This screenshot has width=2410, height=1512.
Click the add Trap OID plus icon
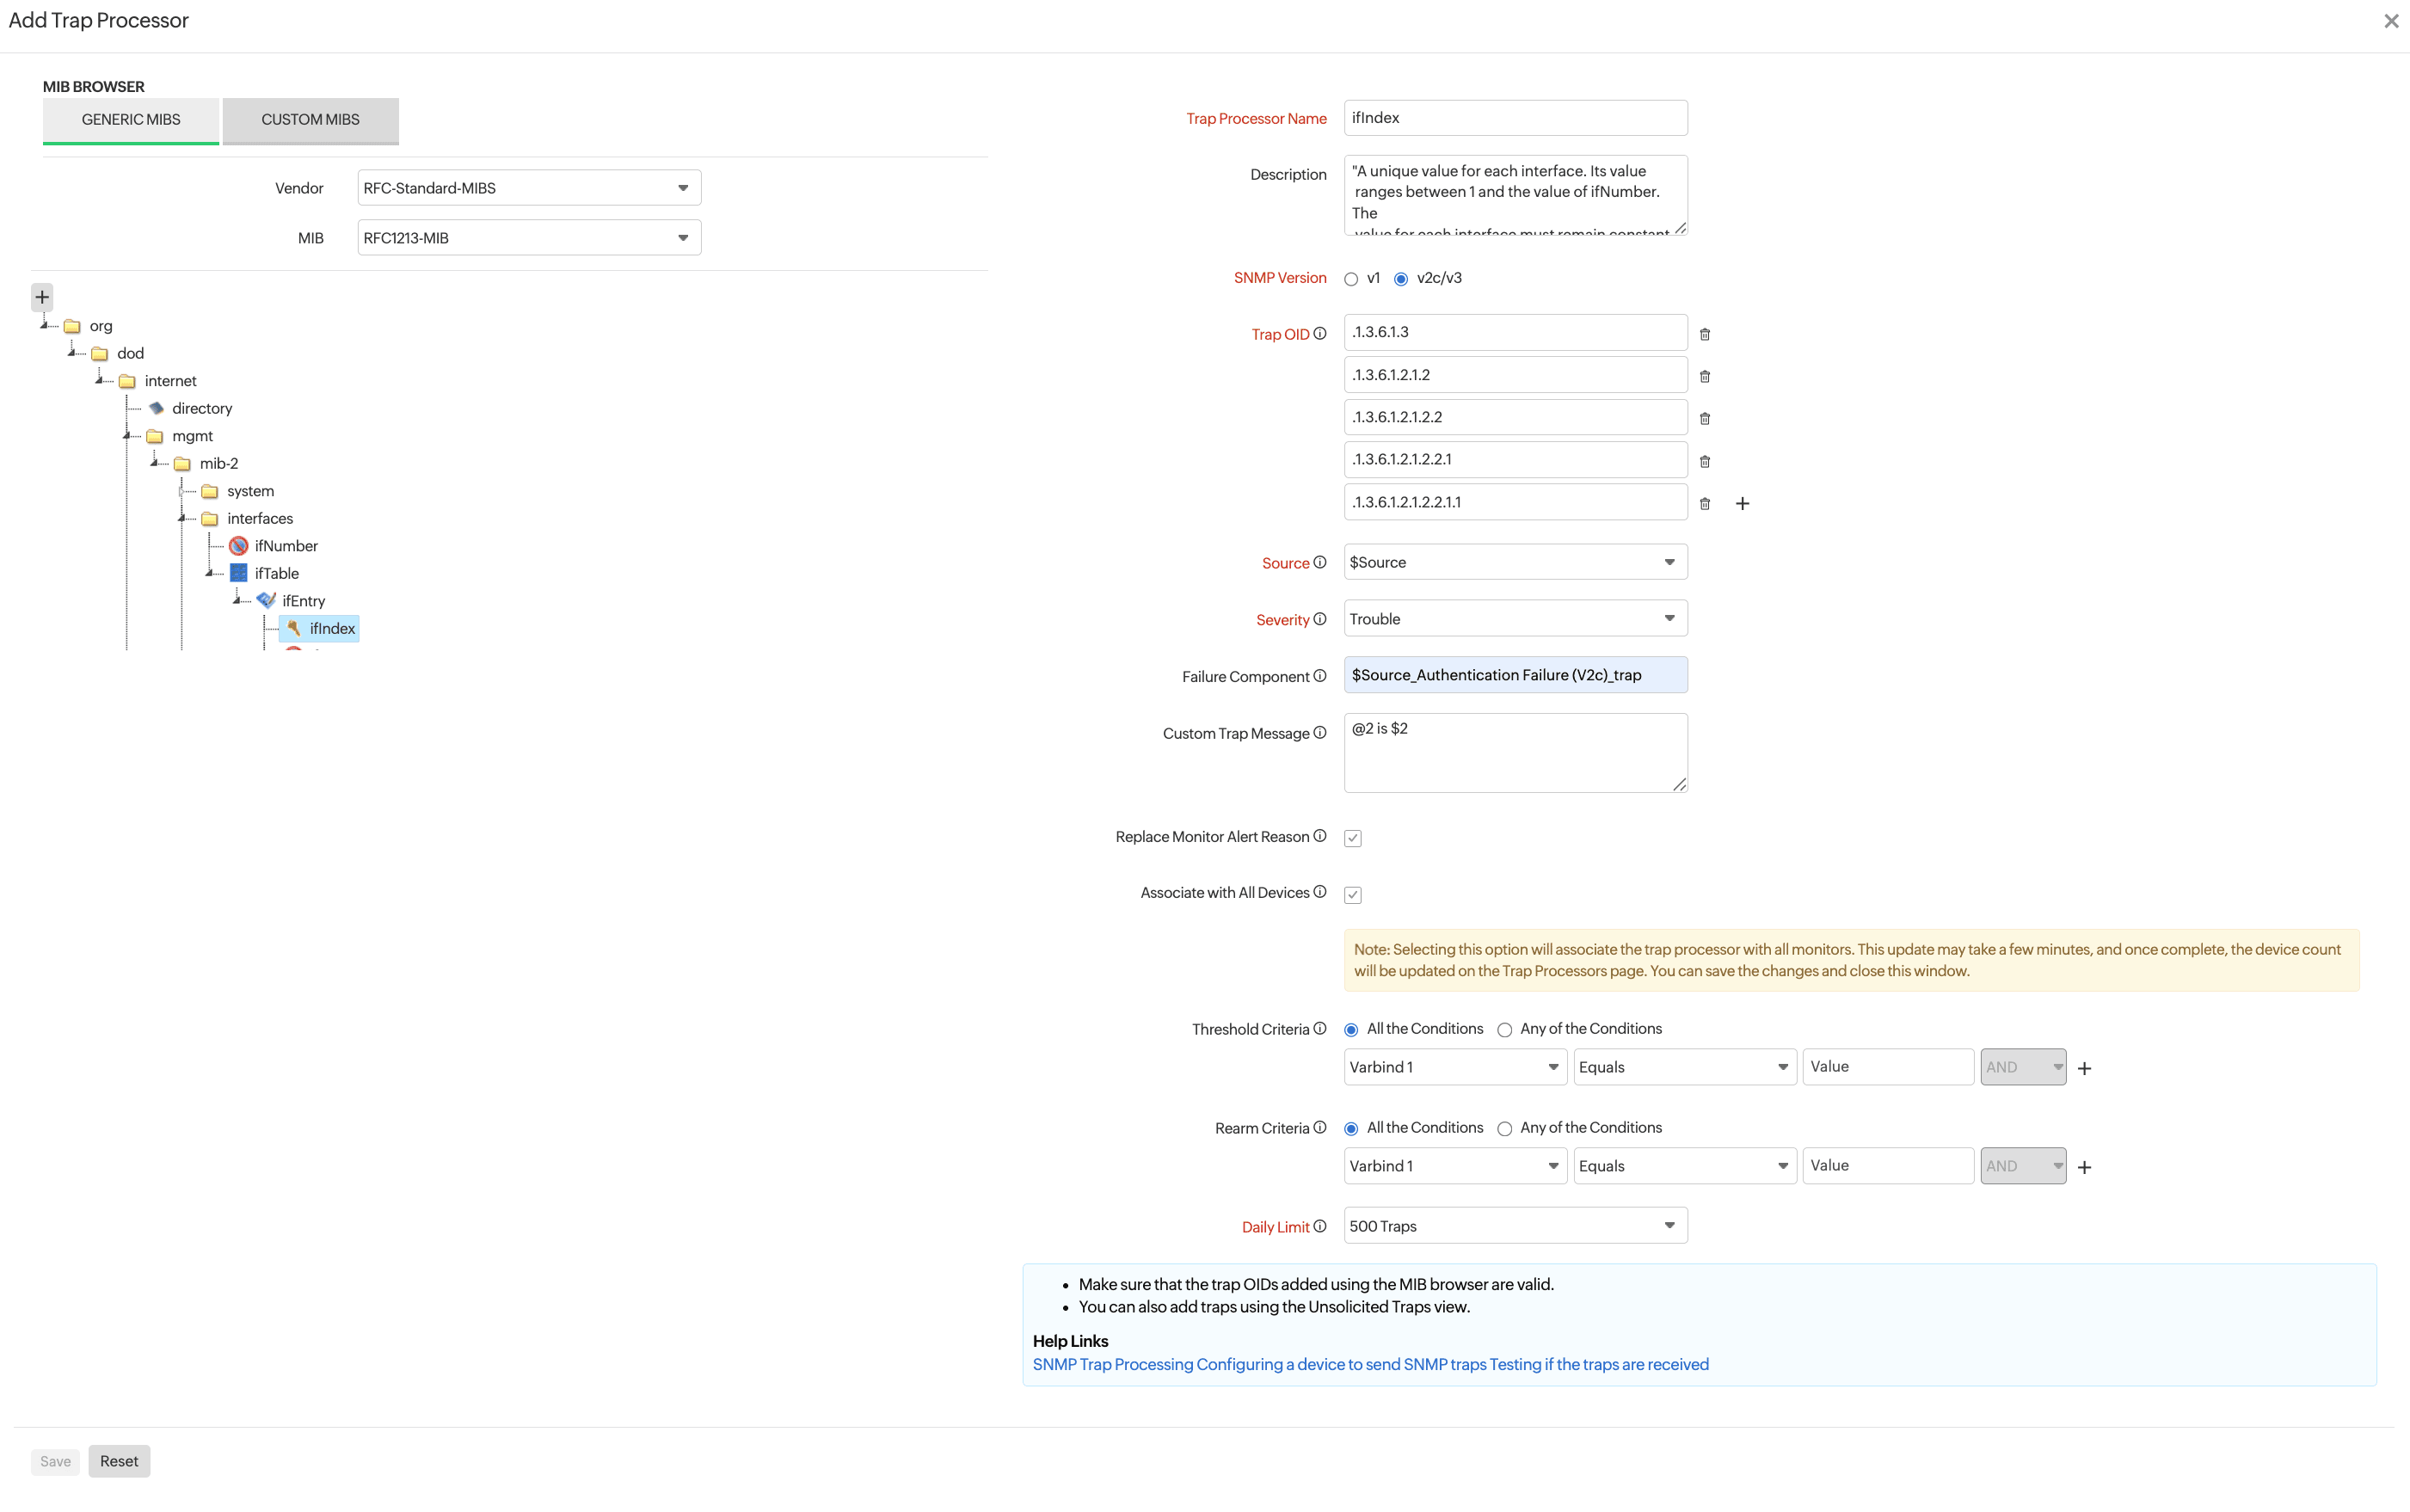coord(1742,503)
